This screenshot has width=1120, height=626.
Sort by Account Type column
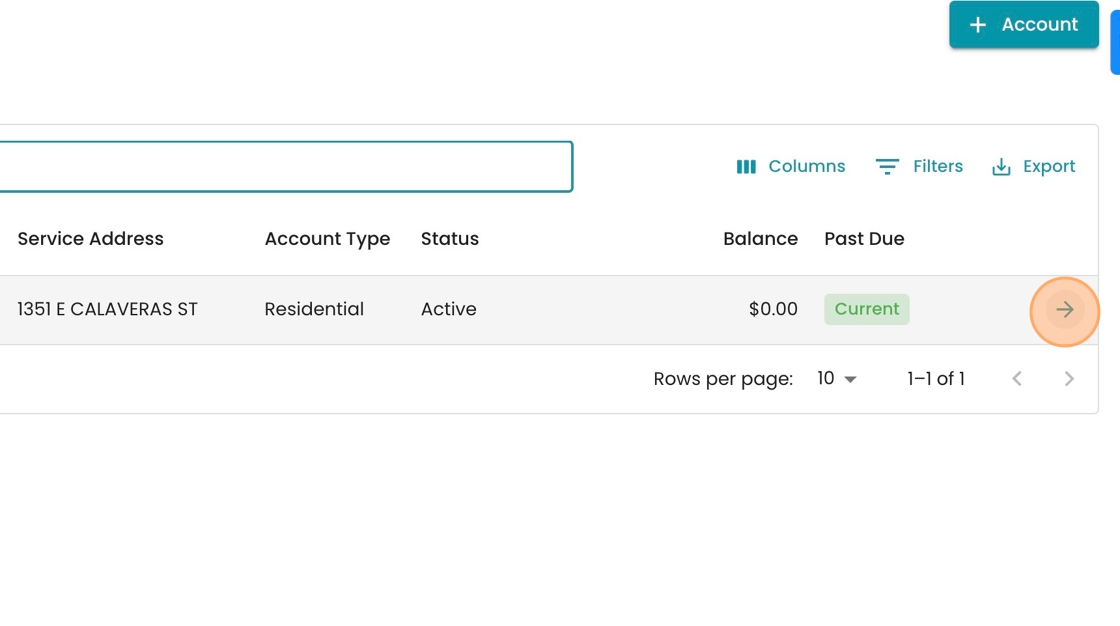[x=327, y=239]
